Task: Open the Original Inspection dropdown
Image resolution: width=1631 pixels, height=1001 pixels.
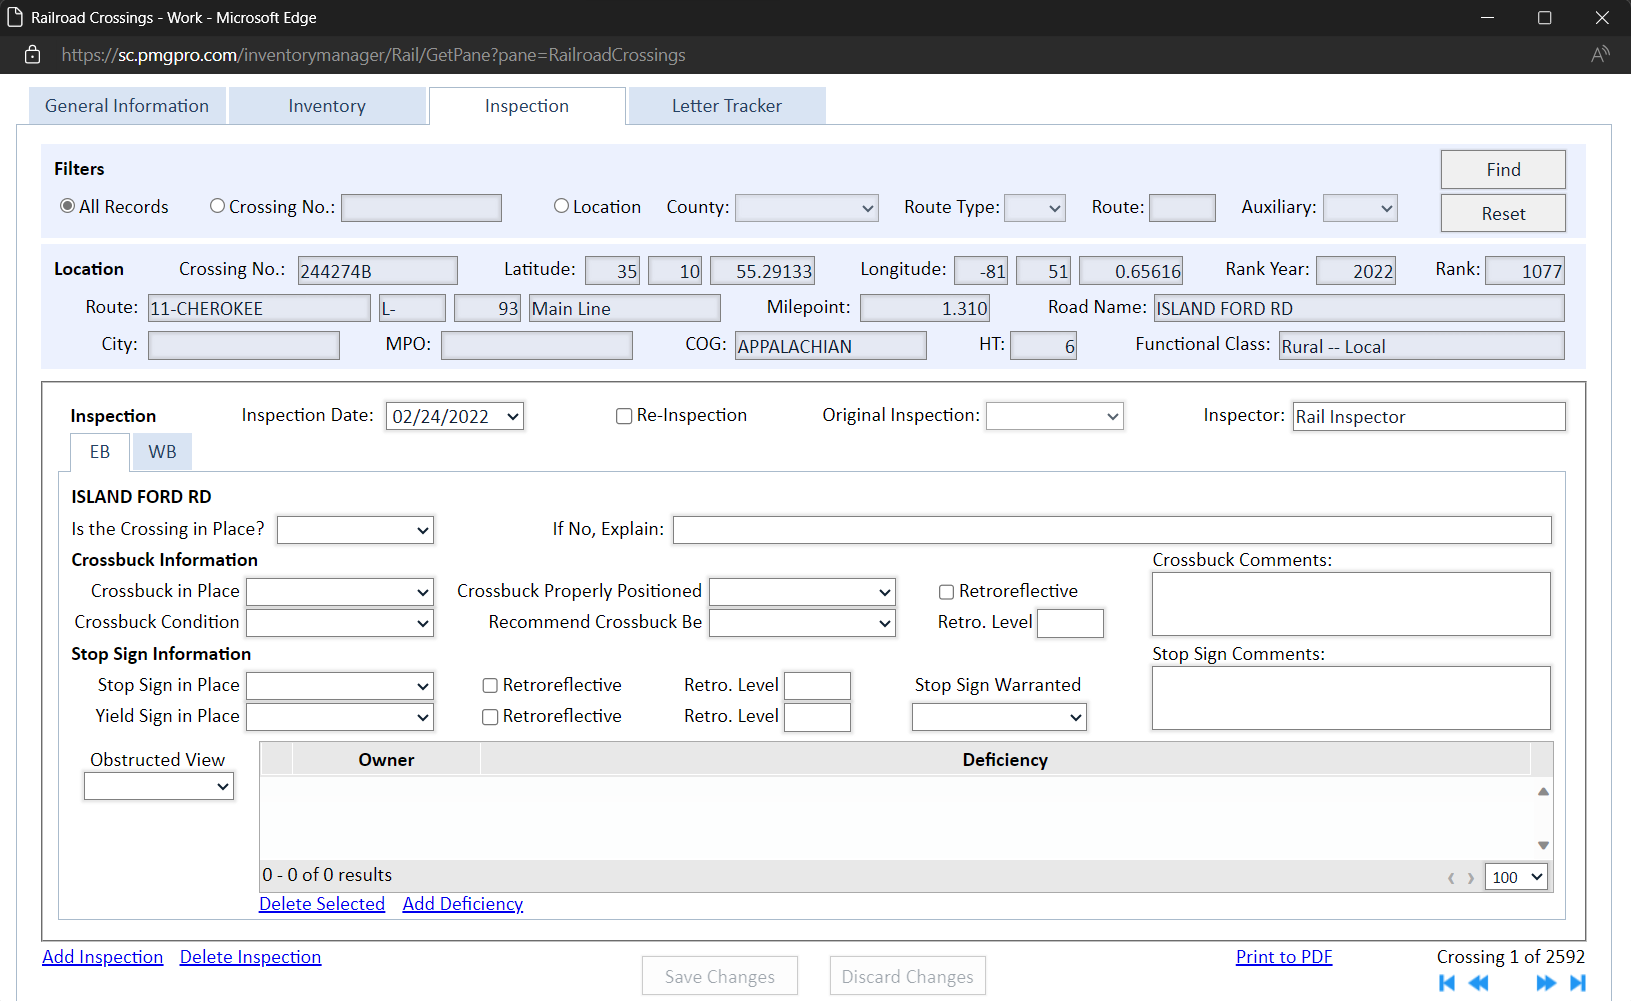Action: pyautogui.click(x=1055, y=416)
